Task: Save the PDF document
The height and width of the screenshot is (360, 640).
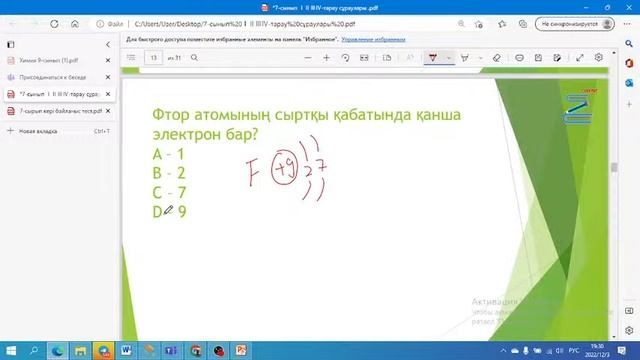Action: 538,58
